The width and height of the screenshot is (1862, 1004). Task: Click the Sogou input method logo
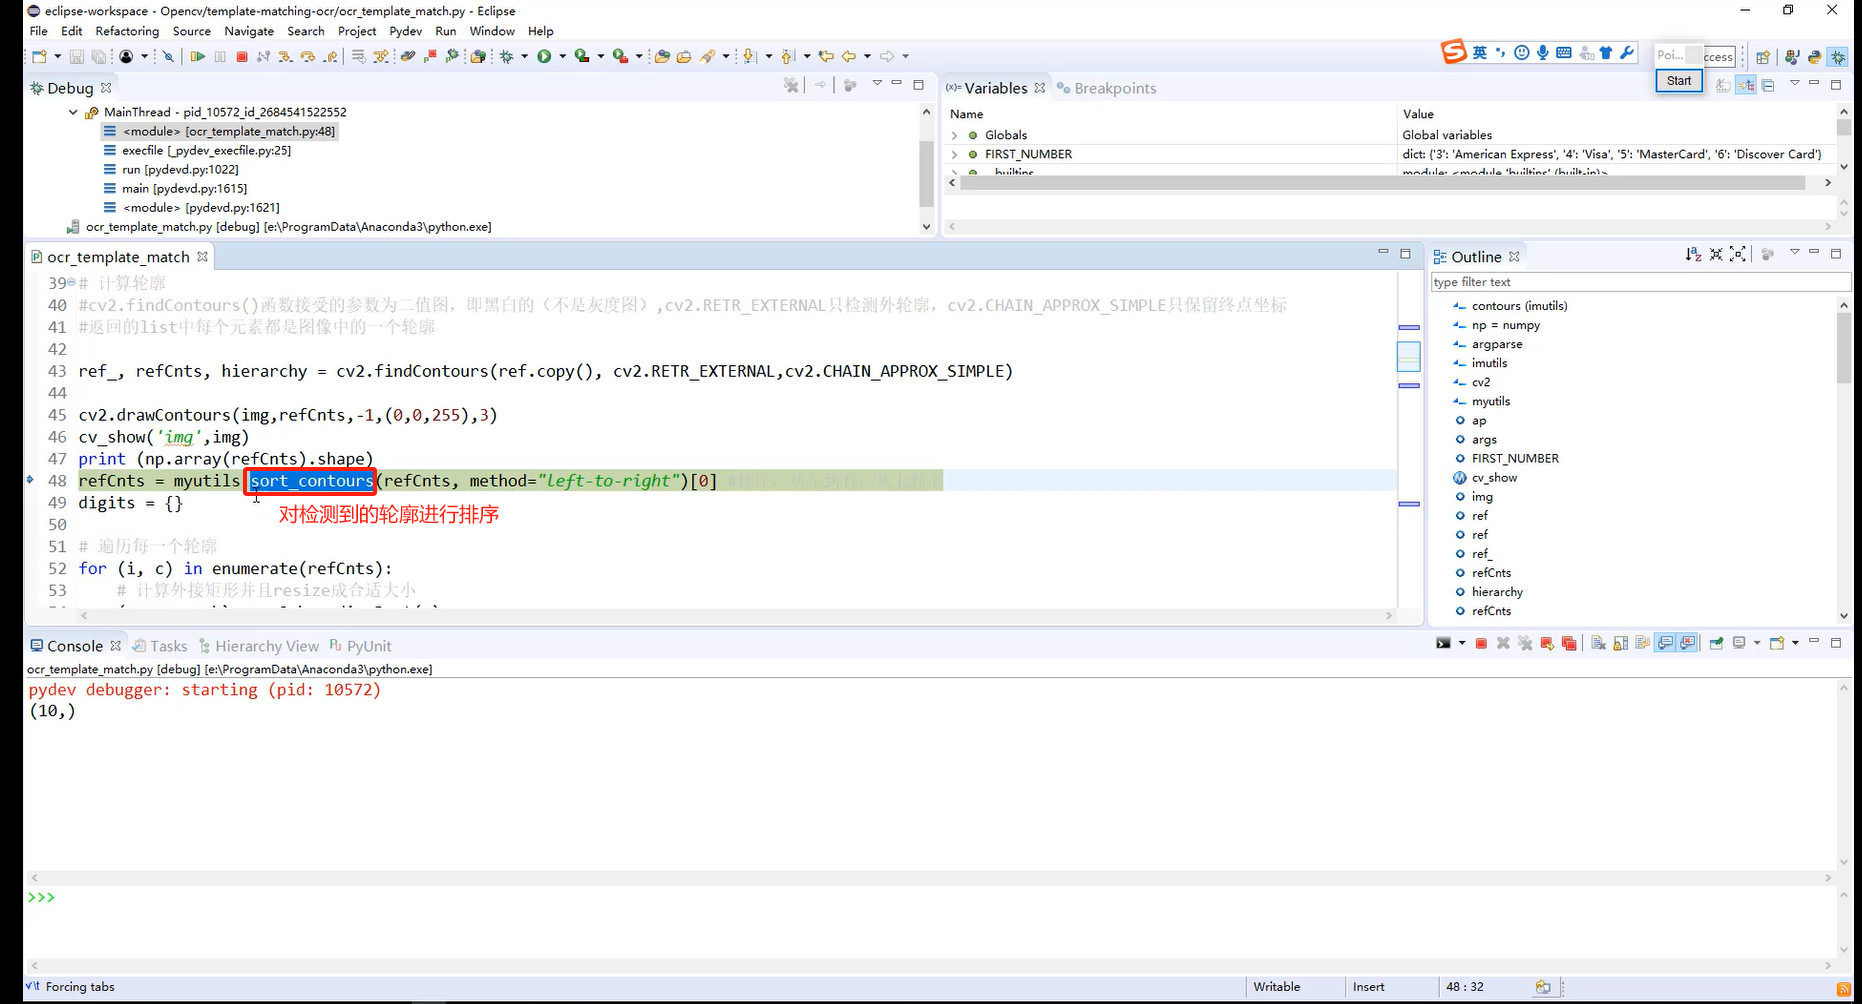(1453, 52)
